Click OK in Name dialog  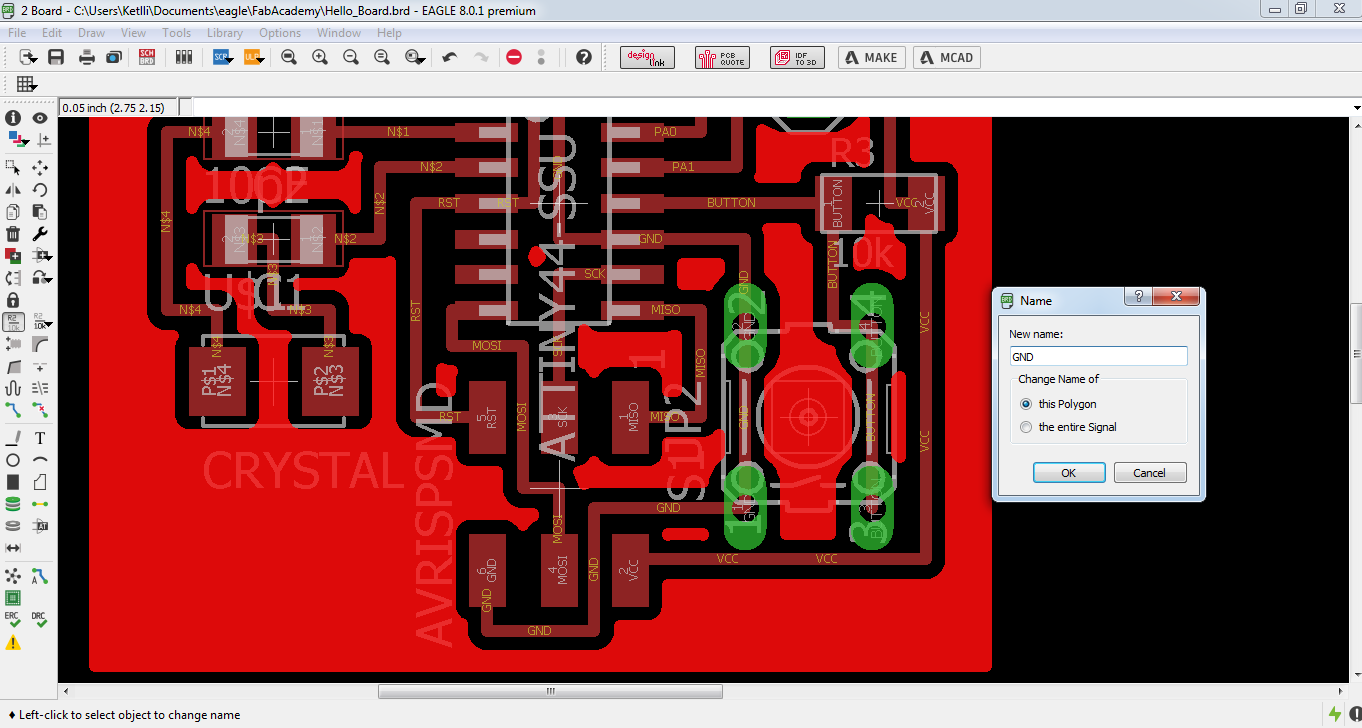pyautogui.click(x=1068, y=473)
